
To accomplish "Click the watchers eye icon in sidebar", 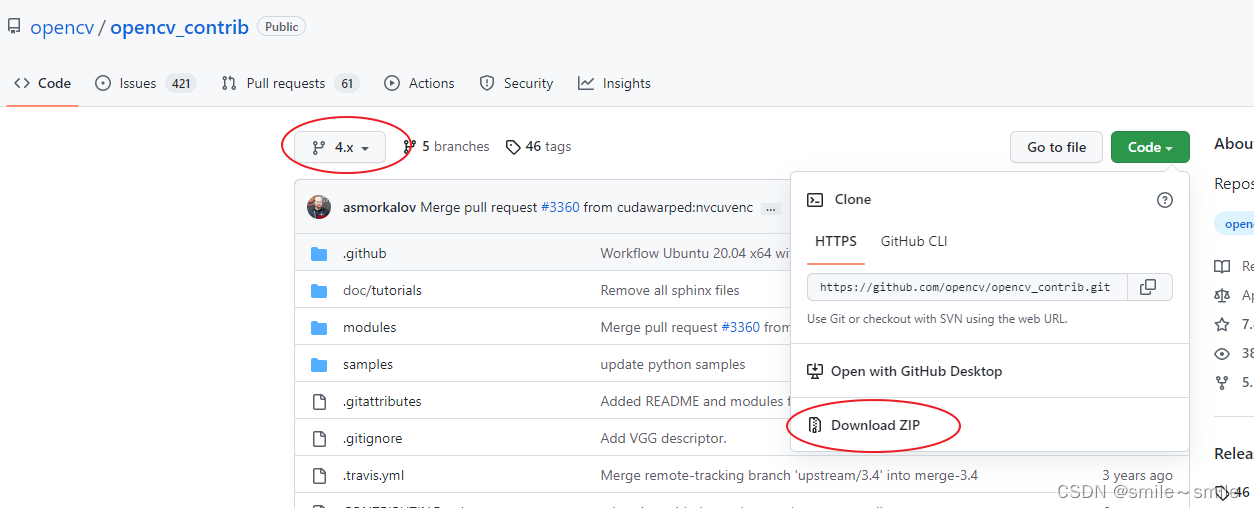I will (x=1222, y=353).
